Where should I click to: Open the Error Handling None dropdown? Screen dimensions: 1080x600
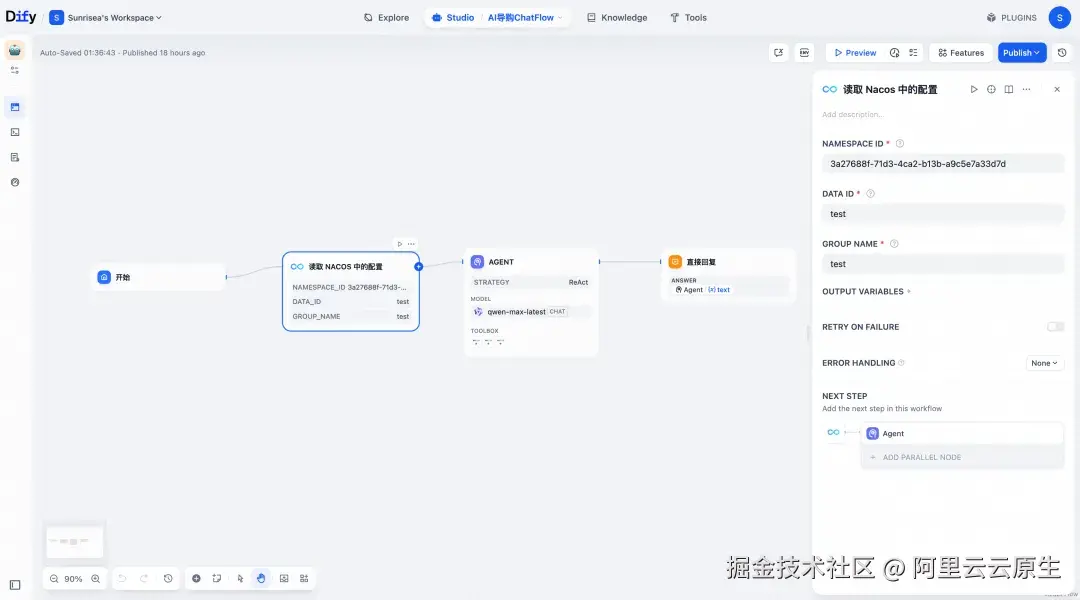(x=1043, y=362)
